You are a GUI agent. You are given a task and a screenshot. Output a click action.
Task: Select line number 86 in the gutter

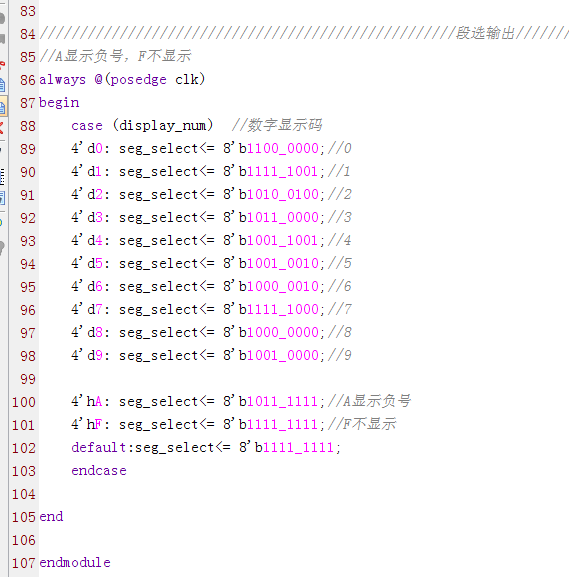click(x=28, y=80)
